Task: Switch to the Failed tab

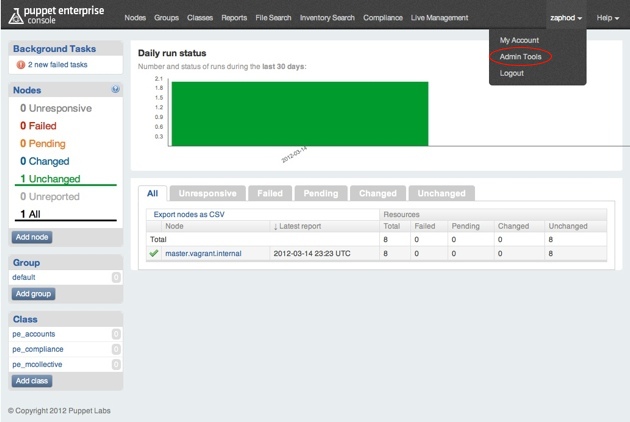Action: pyautogui.click(x=270, y=193)
